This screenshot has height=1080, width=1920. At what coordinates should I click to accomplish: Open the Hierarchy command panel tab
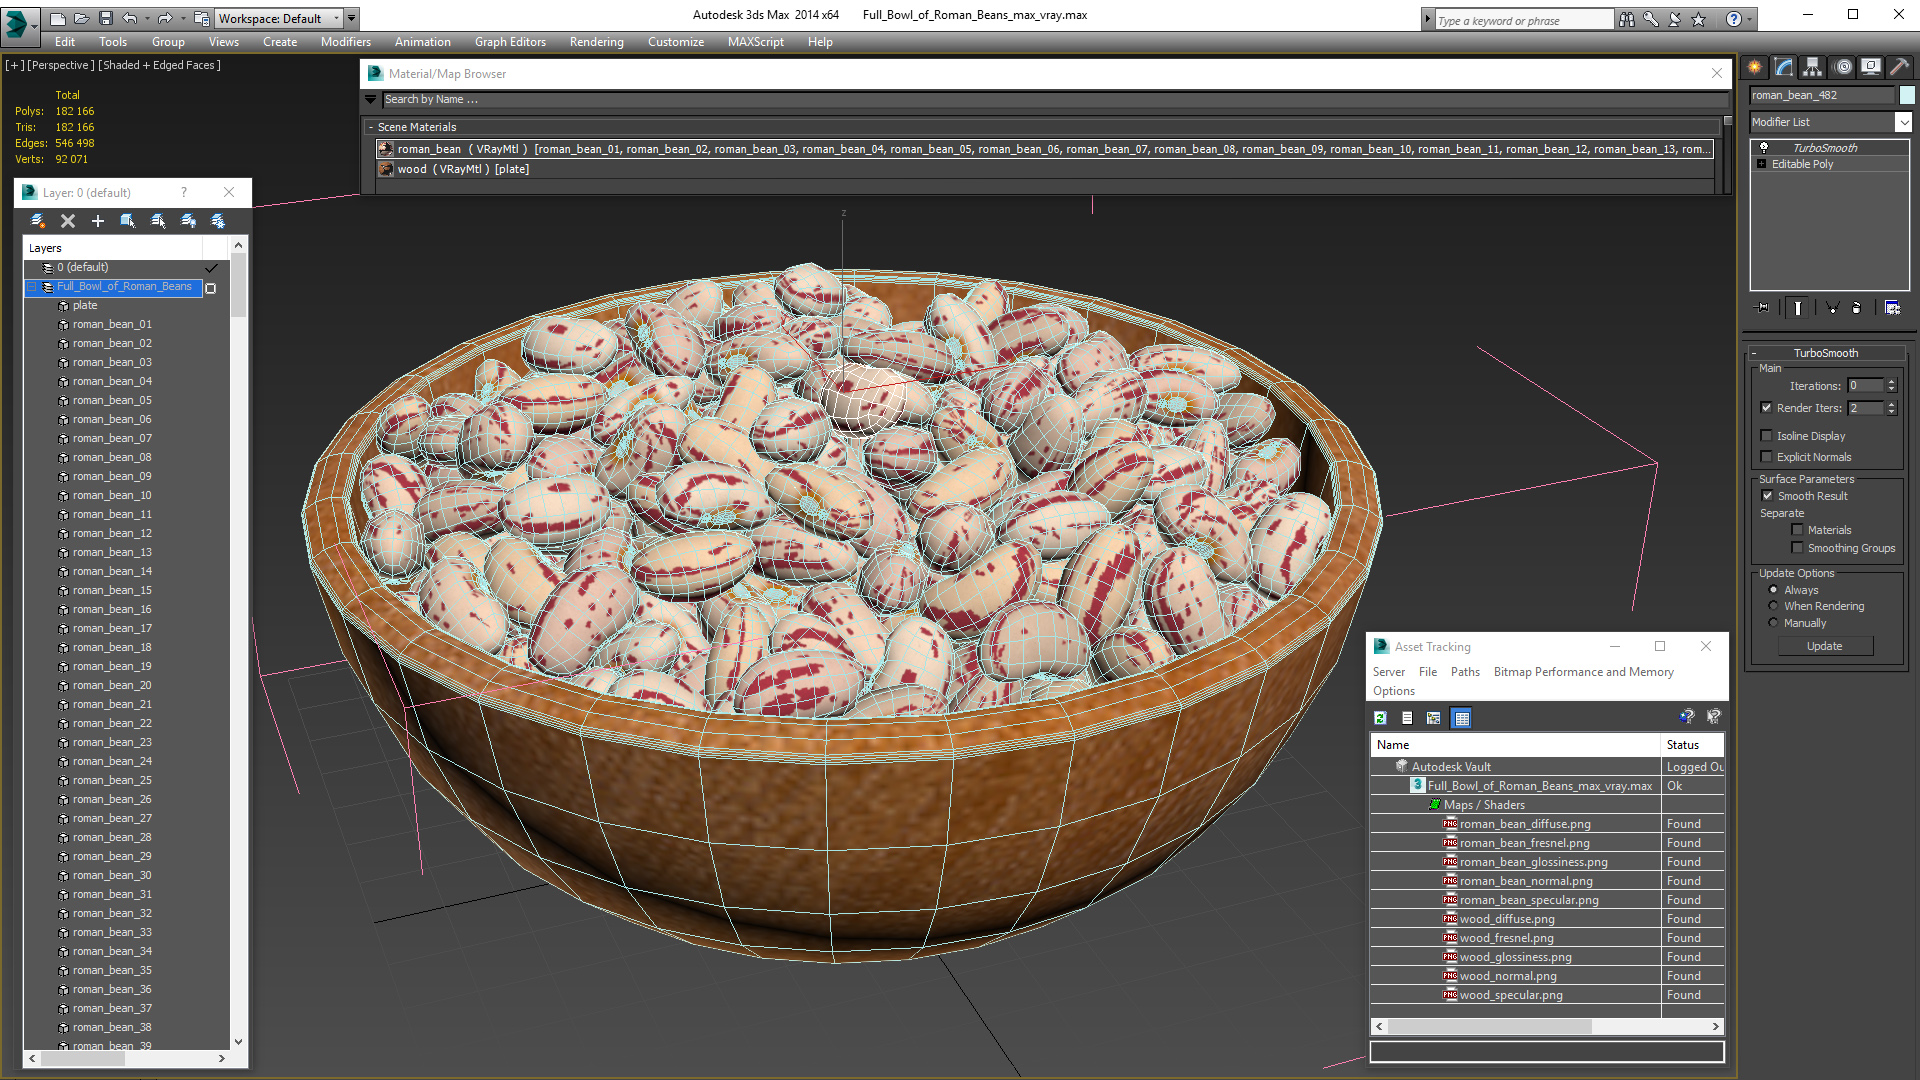coord(1812,67)
